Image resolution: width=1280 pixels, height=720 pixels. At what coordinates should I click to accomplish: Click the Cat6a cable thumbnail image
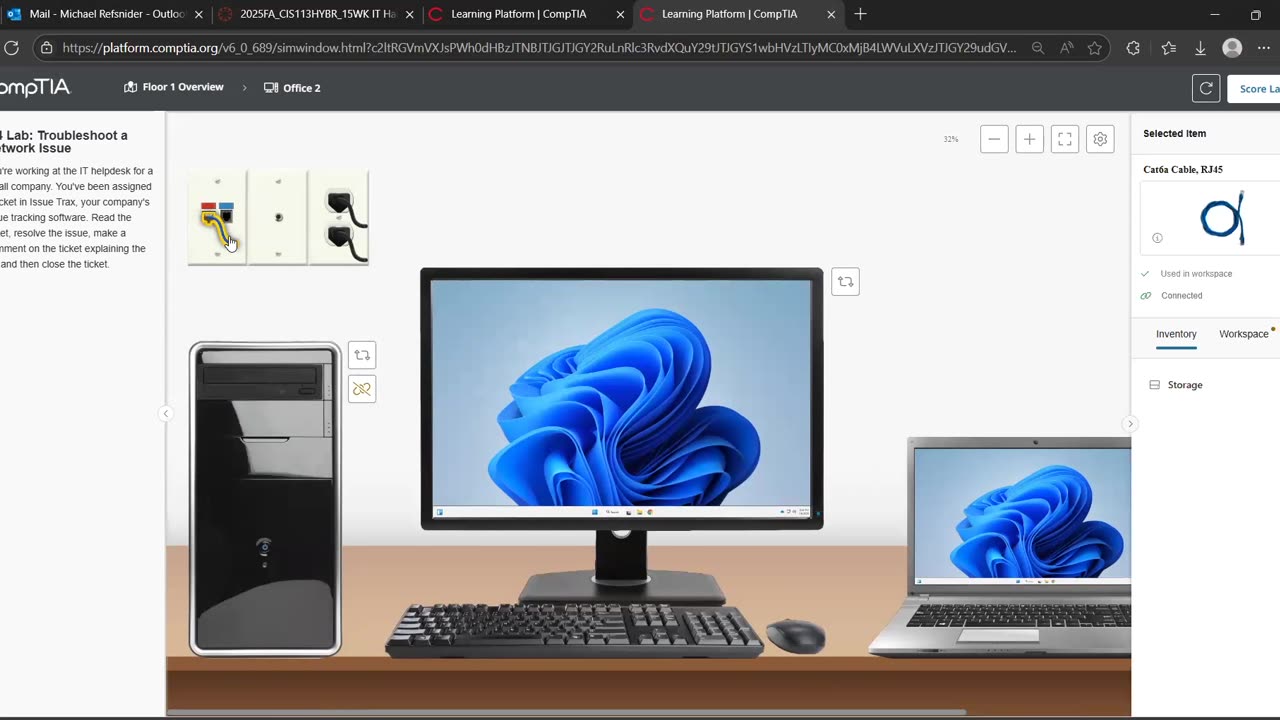point(1222,218)
